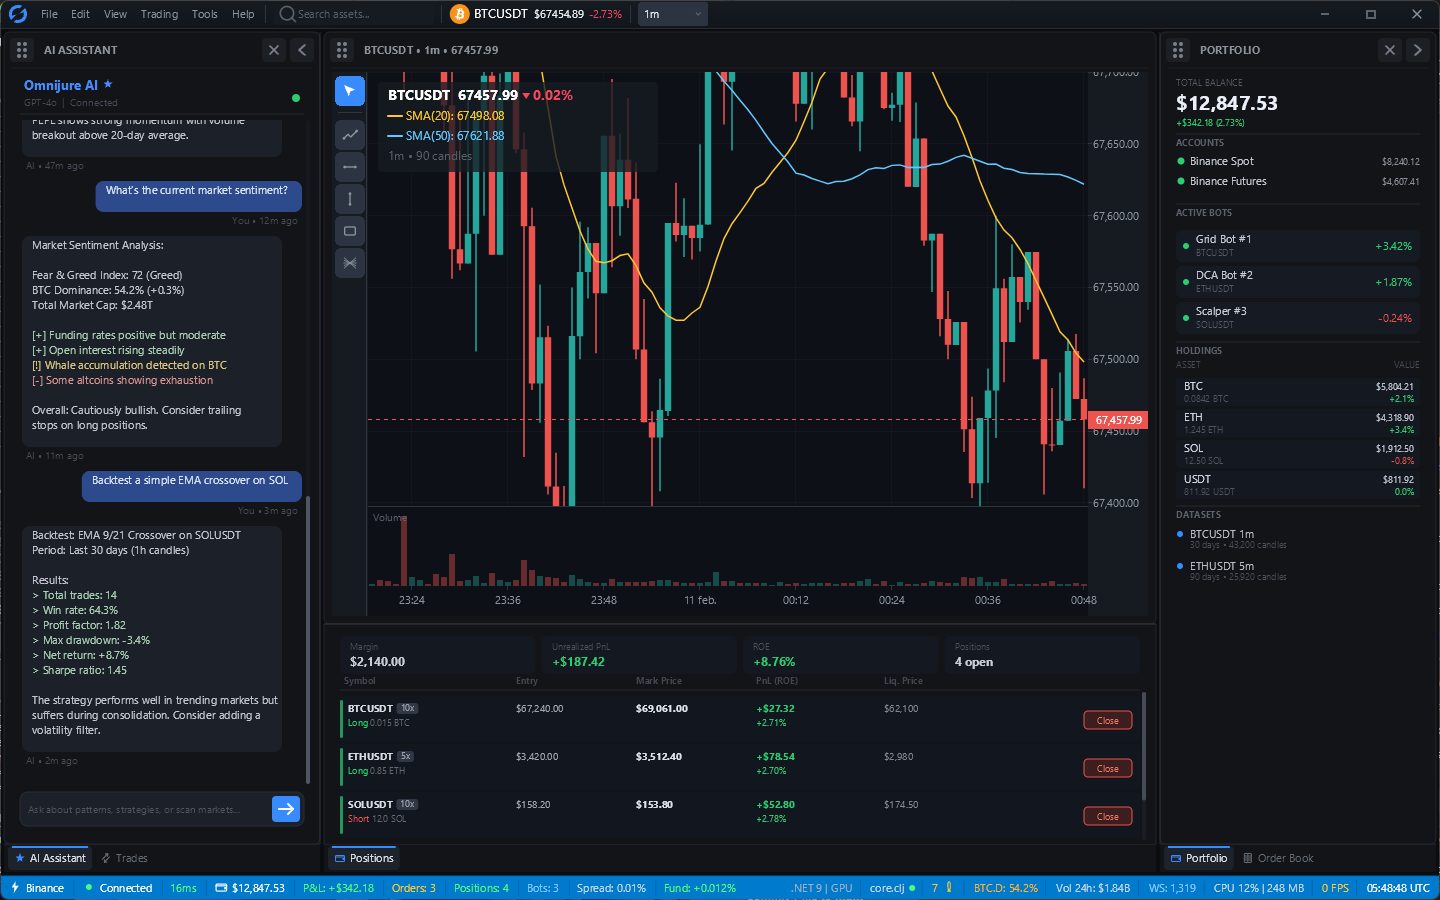Click Orders: 3 in status bar
Viewport: 1440px width, 900px height.
pos(413,888)
